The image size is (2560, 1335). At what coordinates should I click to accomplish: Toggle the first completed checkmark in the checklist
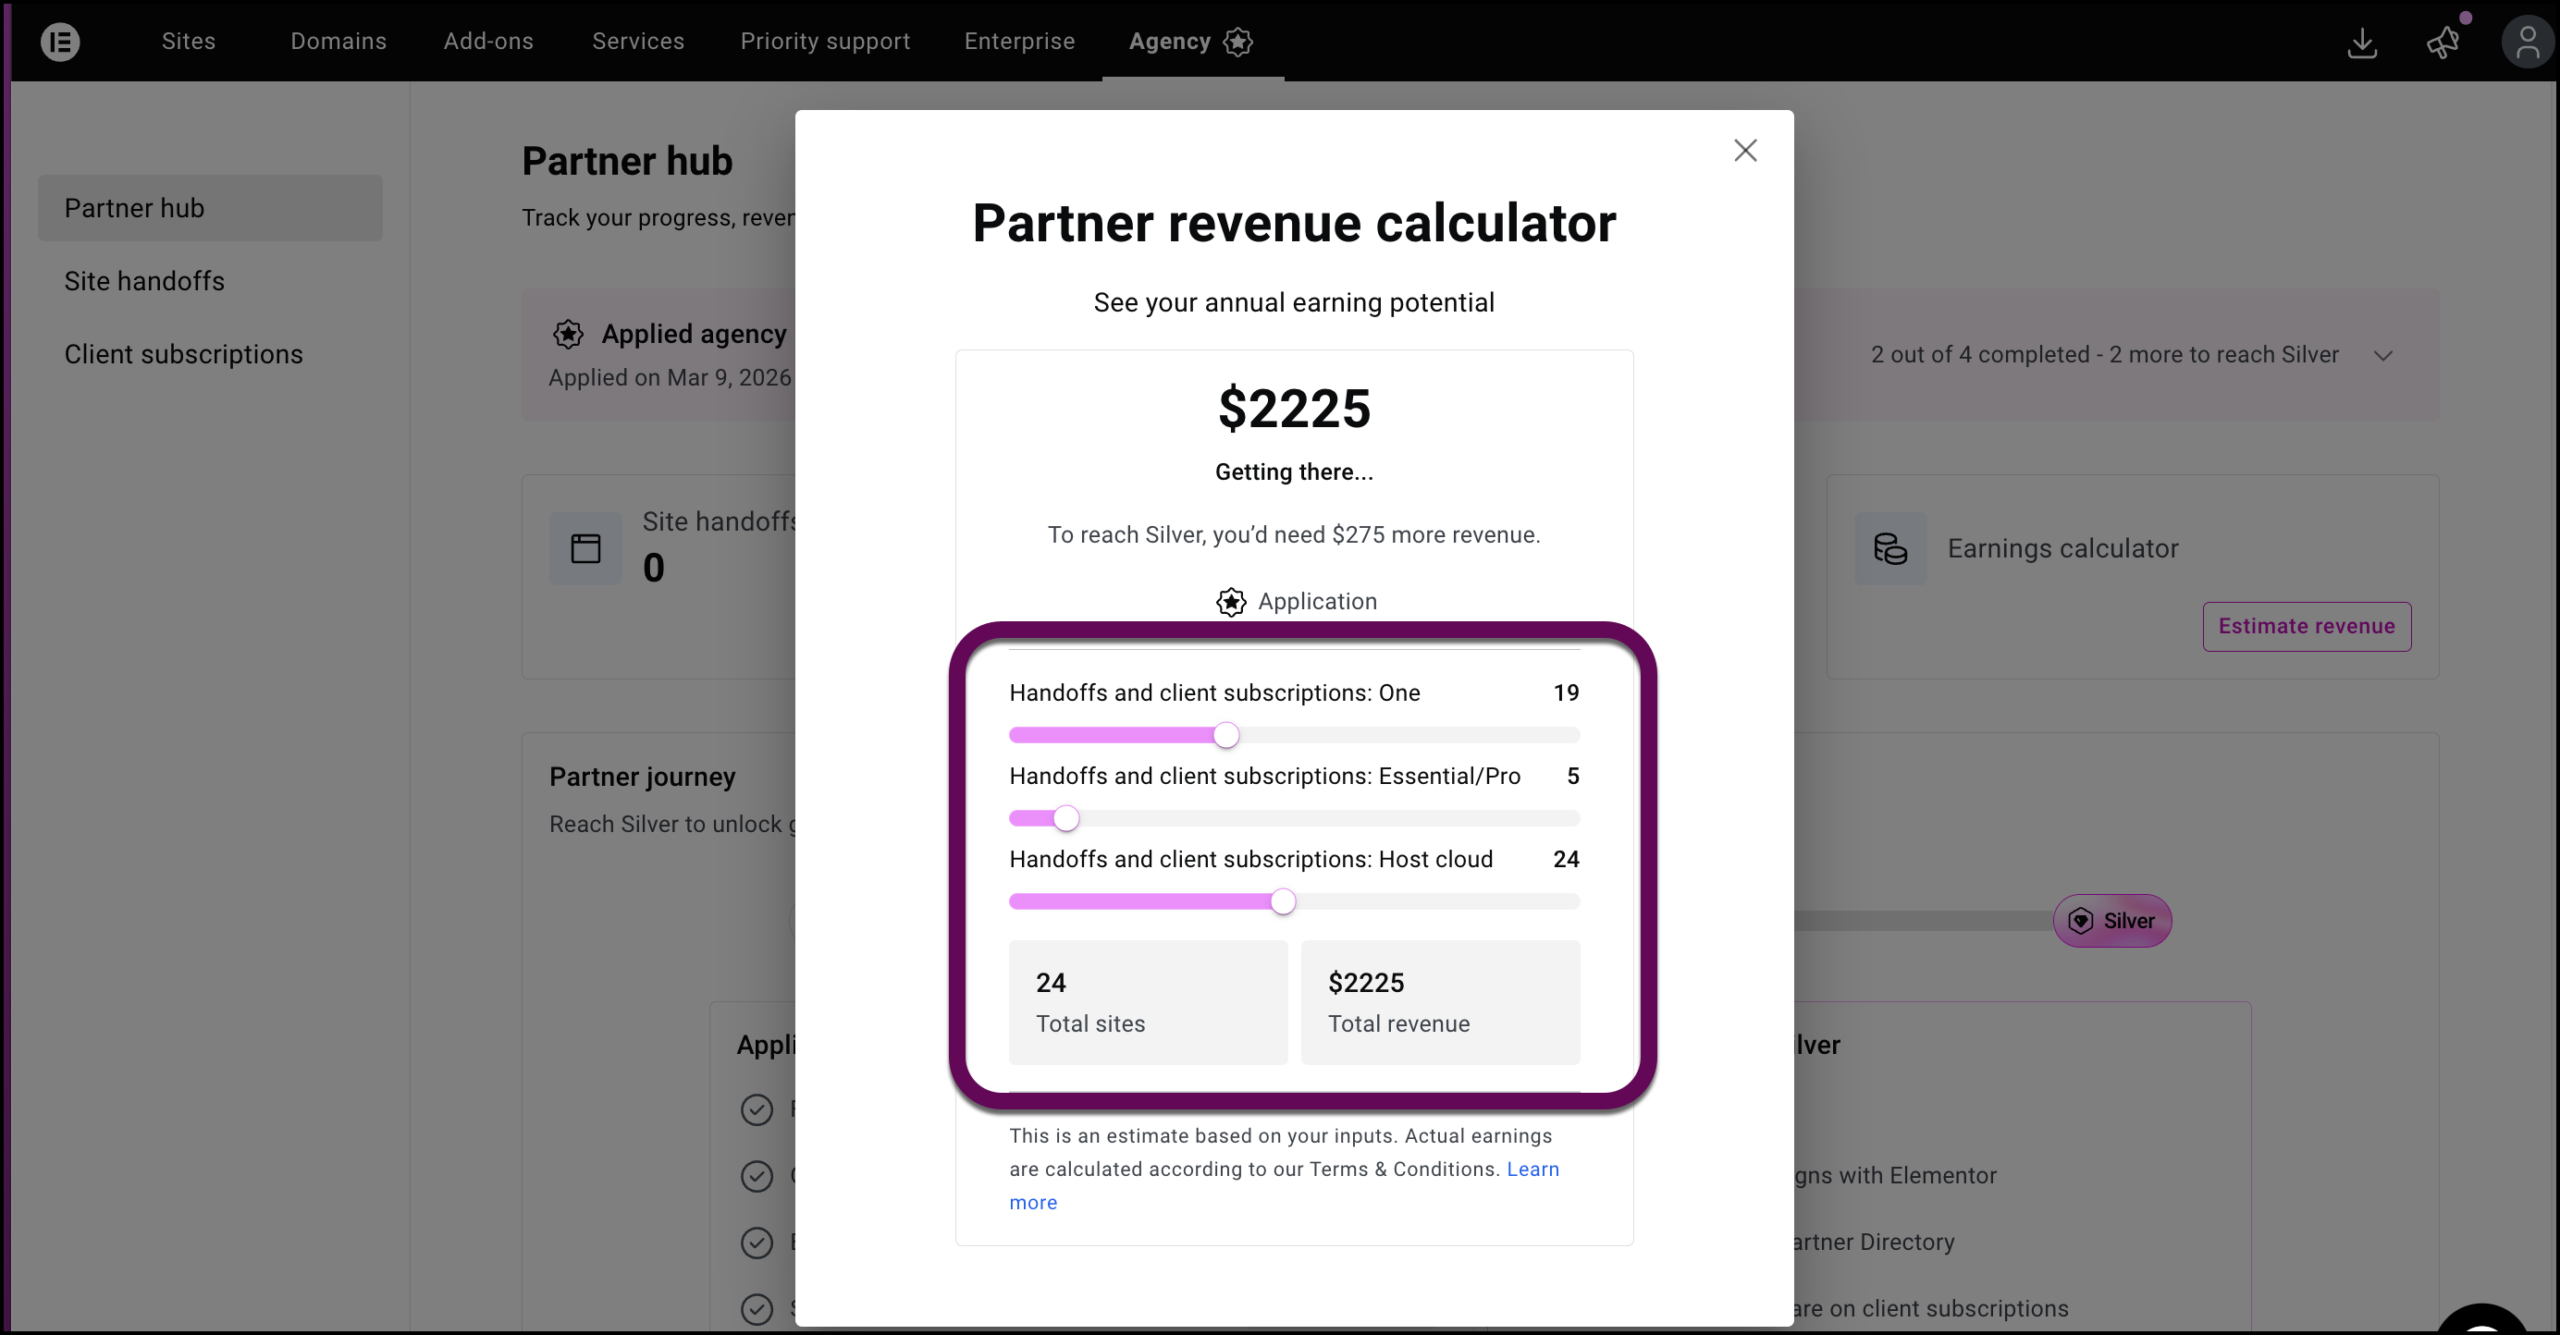(757, 1110)
